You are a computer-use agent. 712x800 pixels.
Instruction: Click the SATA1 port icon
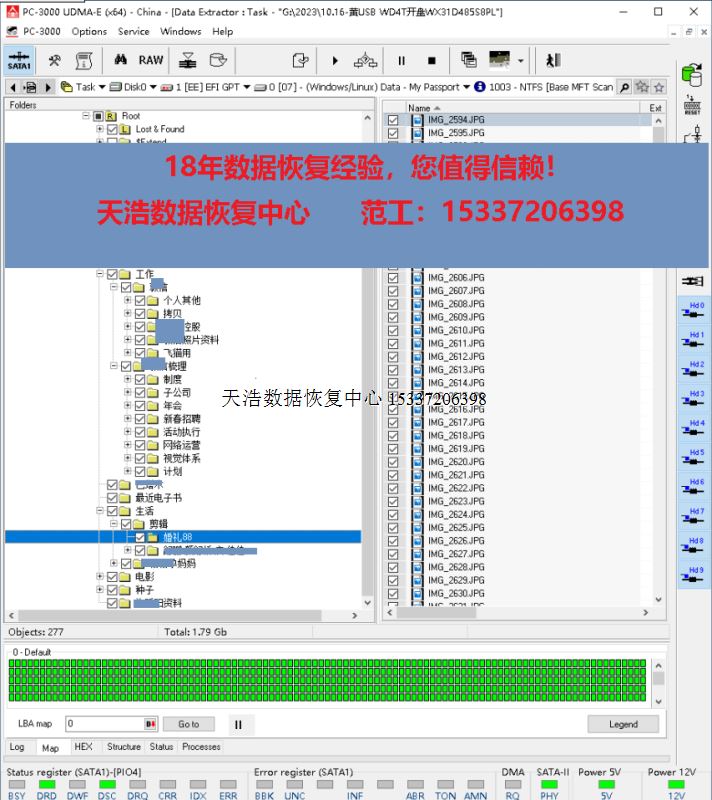[18, 60]
